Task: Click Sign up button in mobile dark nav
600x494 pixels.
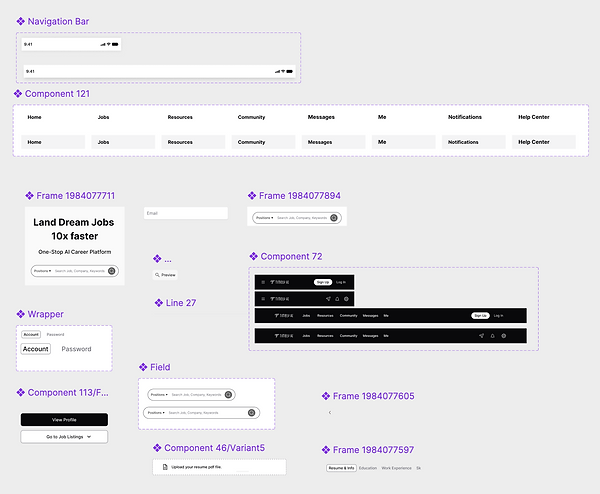Action: pyautogui.click(x=323, y=282)
